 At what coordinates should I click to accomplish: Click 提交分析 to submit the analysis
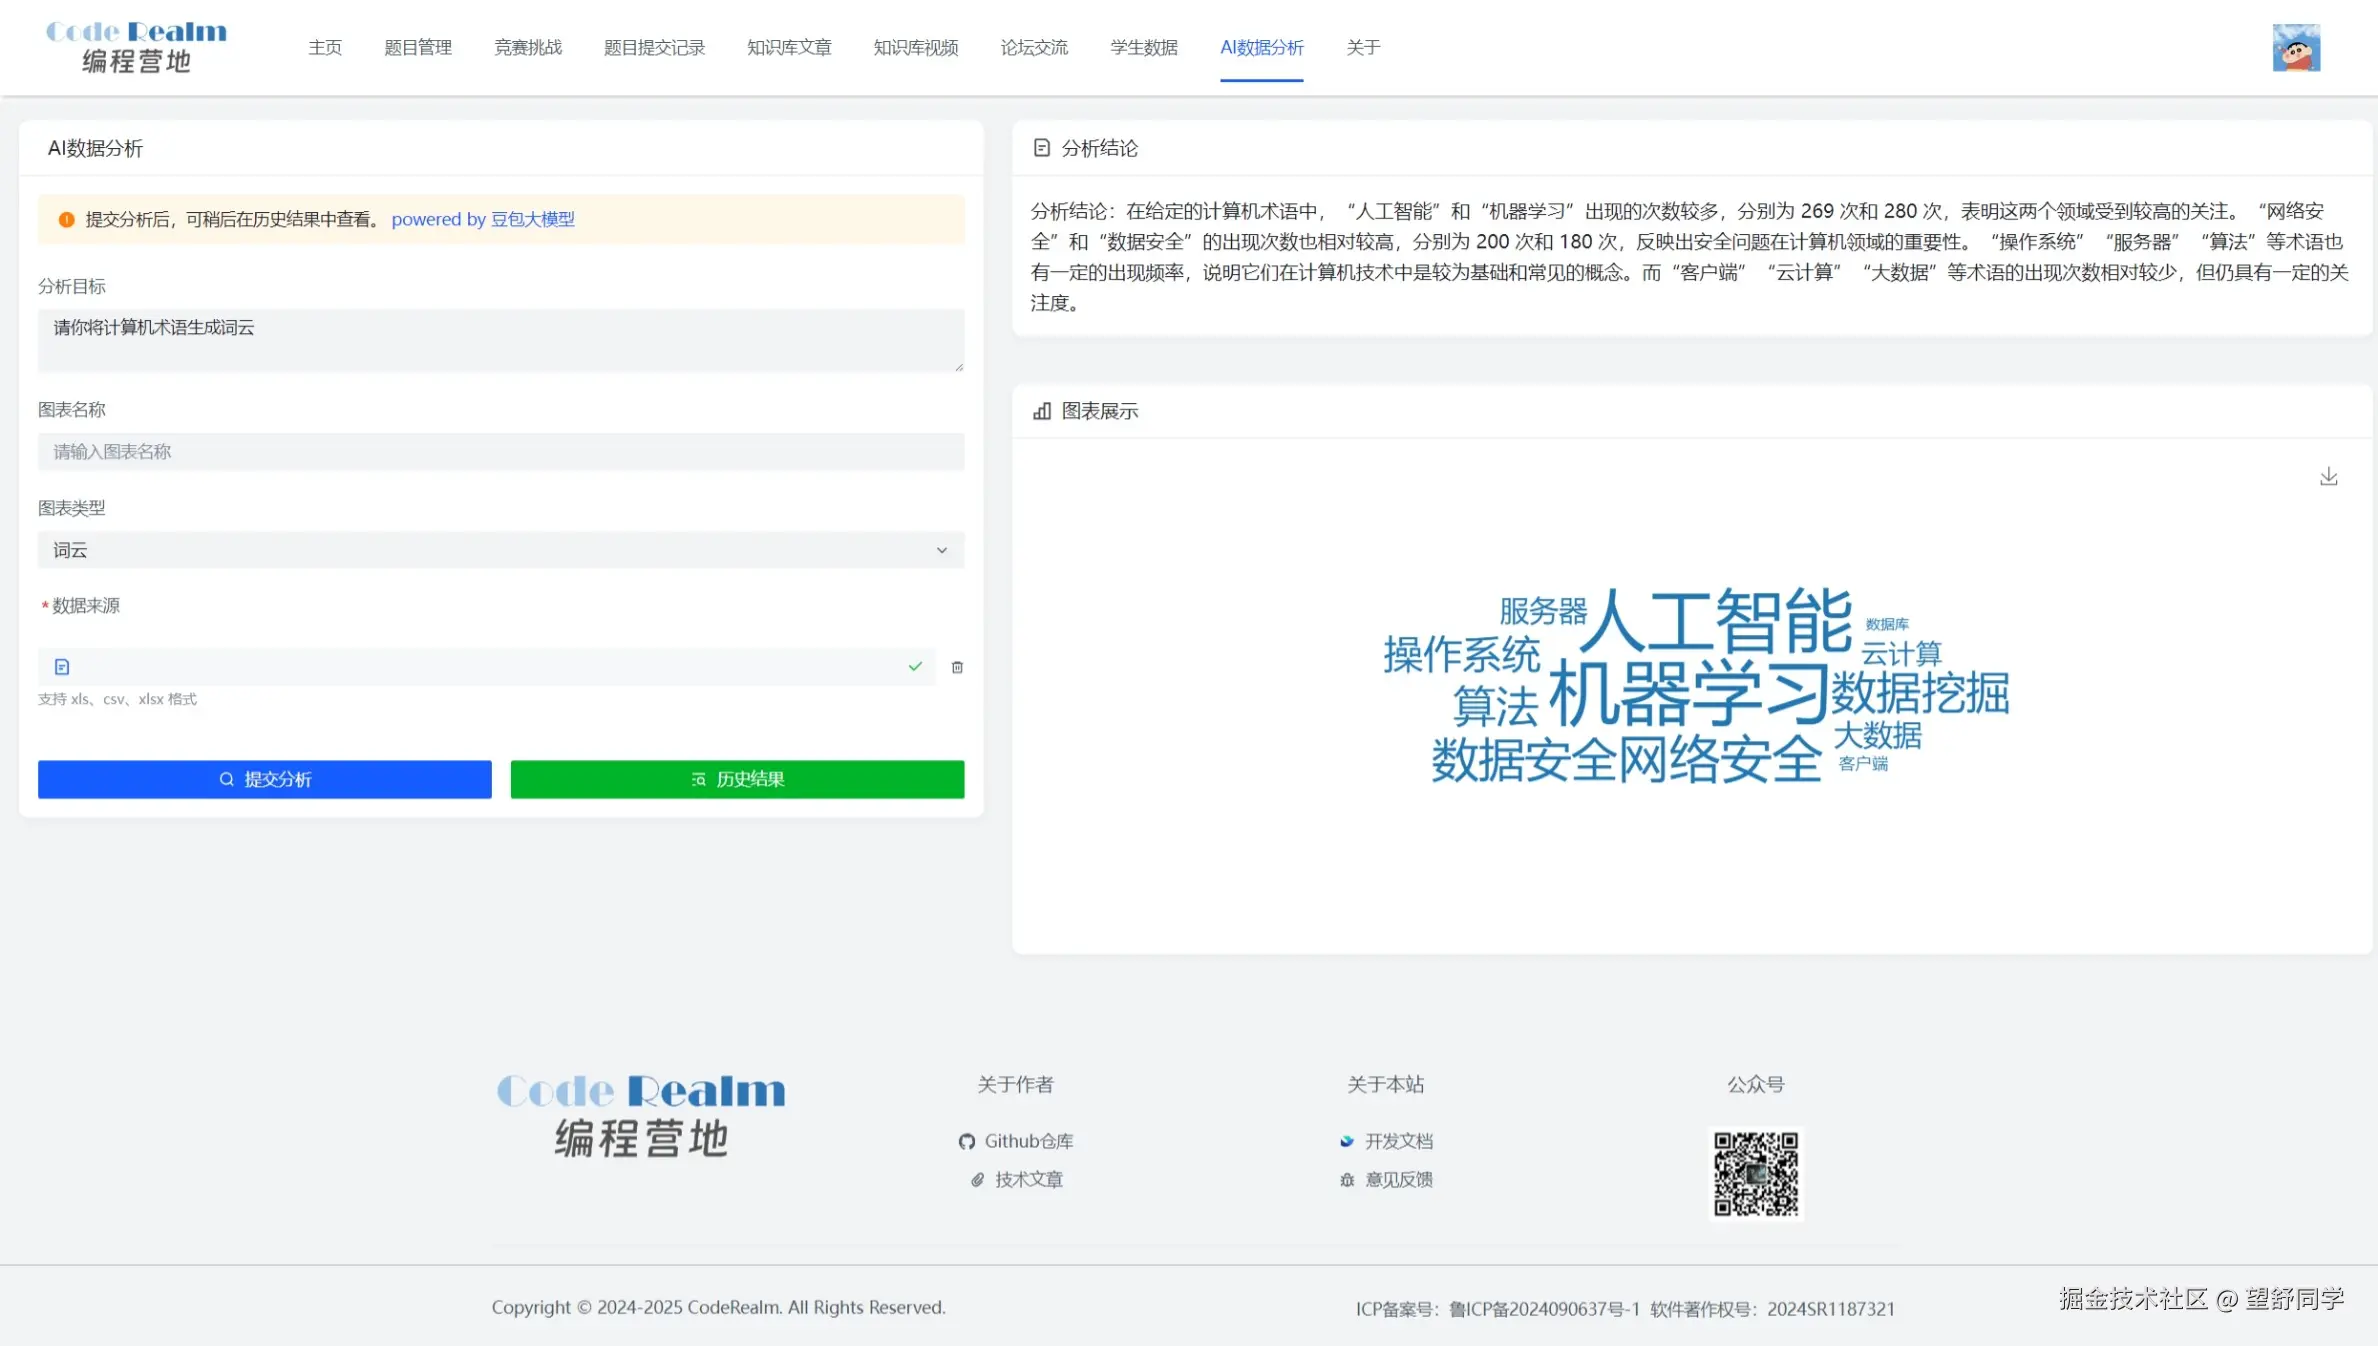tap(264, 779)
